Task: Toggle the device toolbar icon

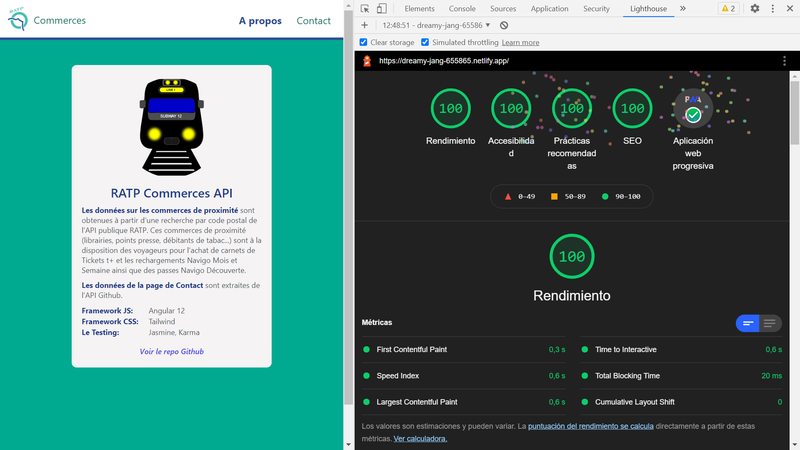Action: tap(382, 9)
